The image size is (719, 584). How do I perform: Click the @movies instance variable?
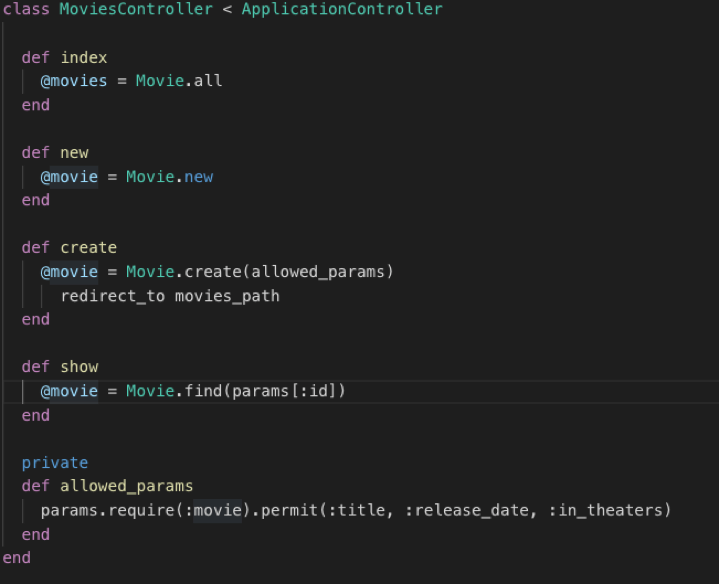pyautogui.click(x=74, y=81)
